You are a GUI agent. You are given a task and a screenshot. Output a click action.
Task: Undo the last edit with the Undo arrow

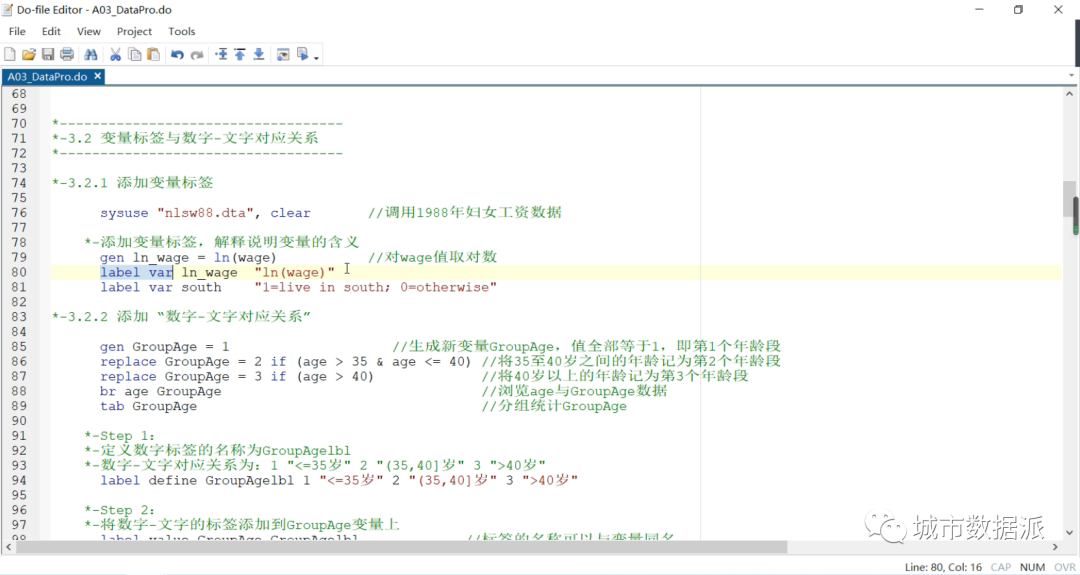177,54
